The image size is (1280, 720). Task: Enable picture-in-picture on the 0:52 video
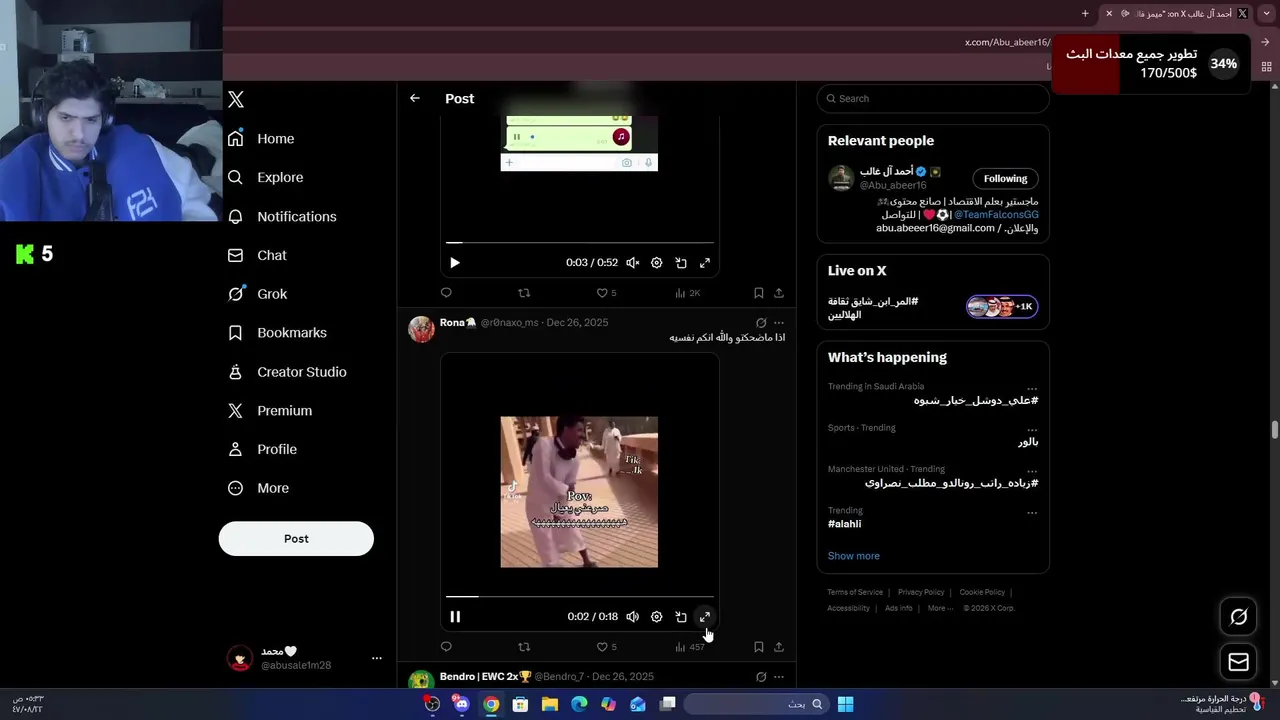(x=681, y=263)
